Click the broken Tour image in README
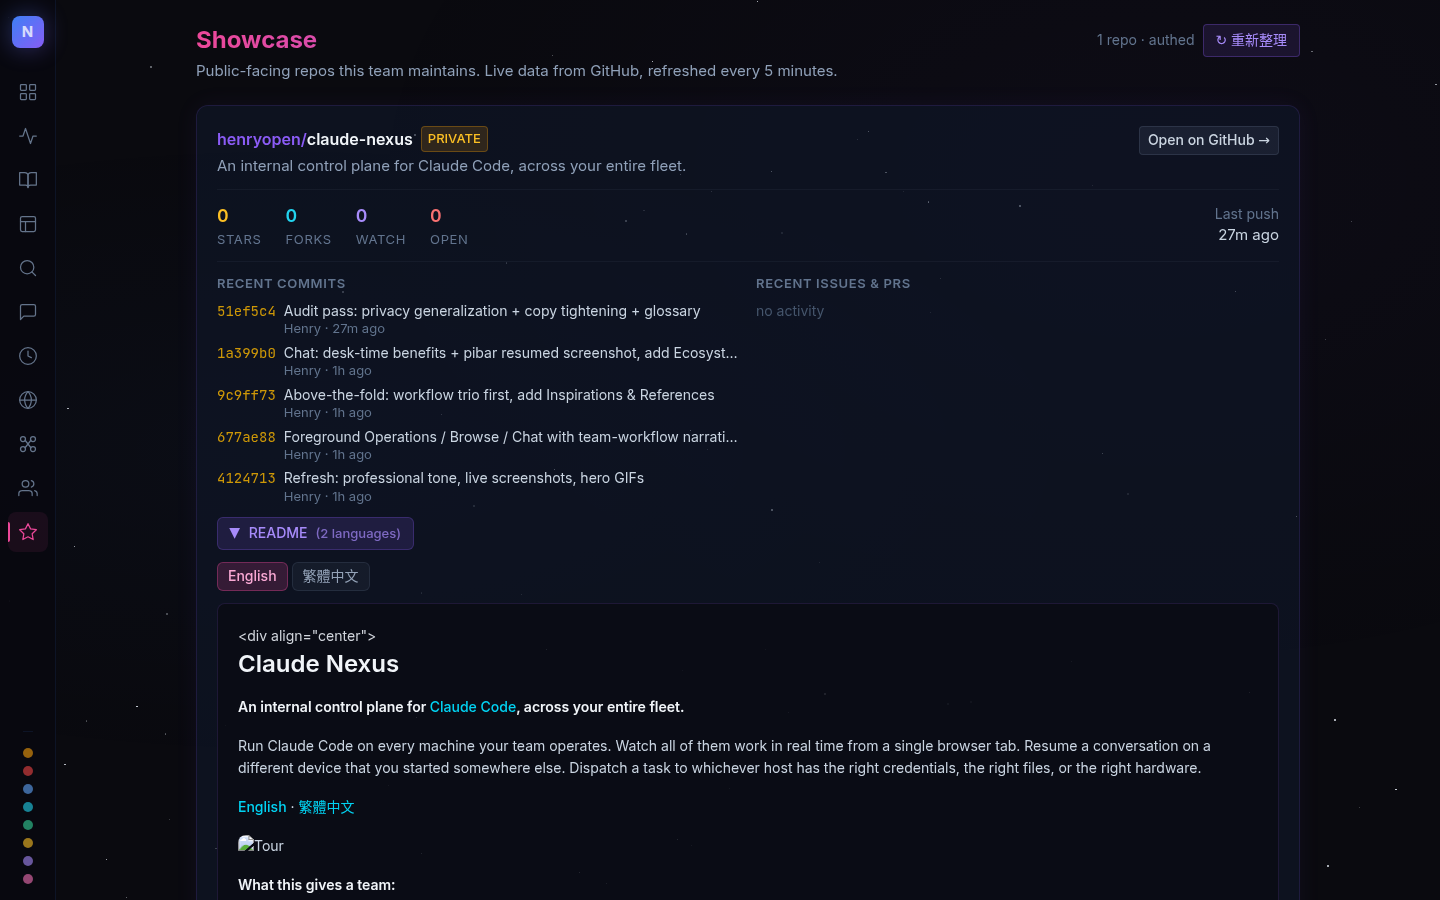Image resolution: width=1440 pixels, height=900 pixels. click(261, 845)
